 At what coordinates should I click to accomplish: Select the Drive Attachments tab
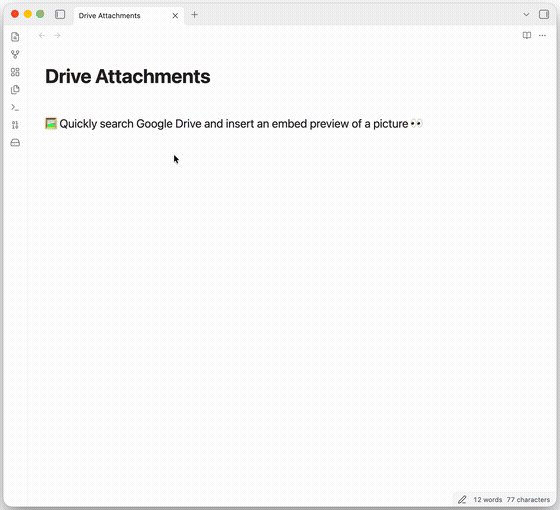tap(129, 16)
